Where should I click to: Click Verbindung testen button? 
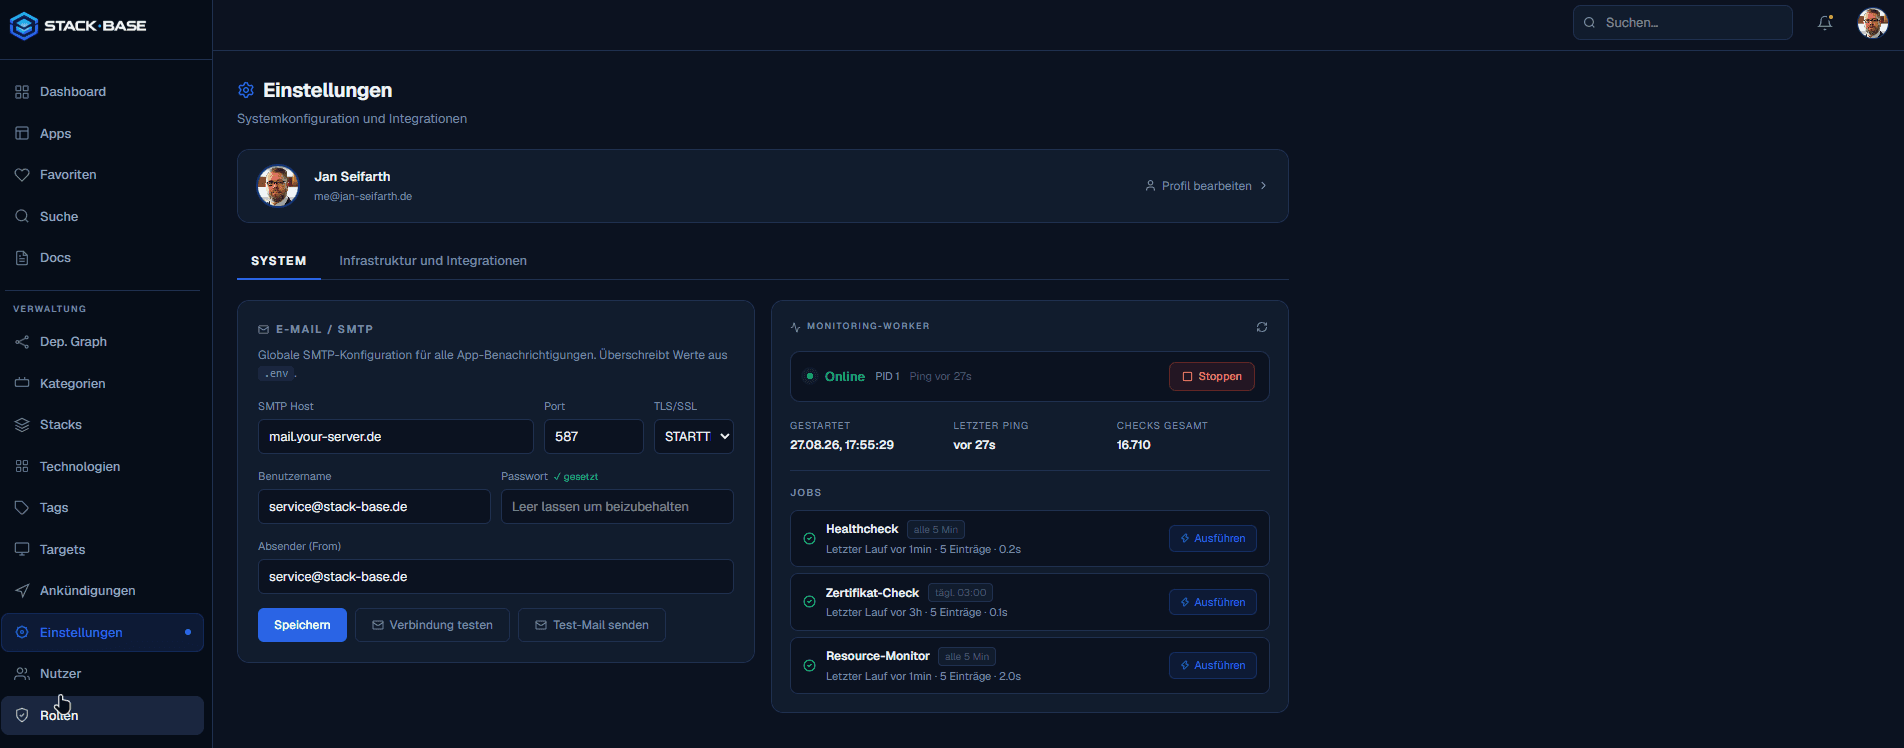[432, 625]
